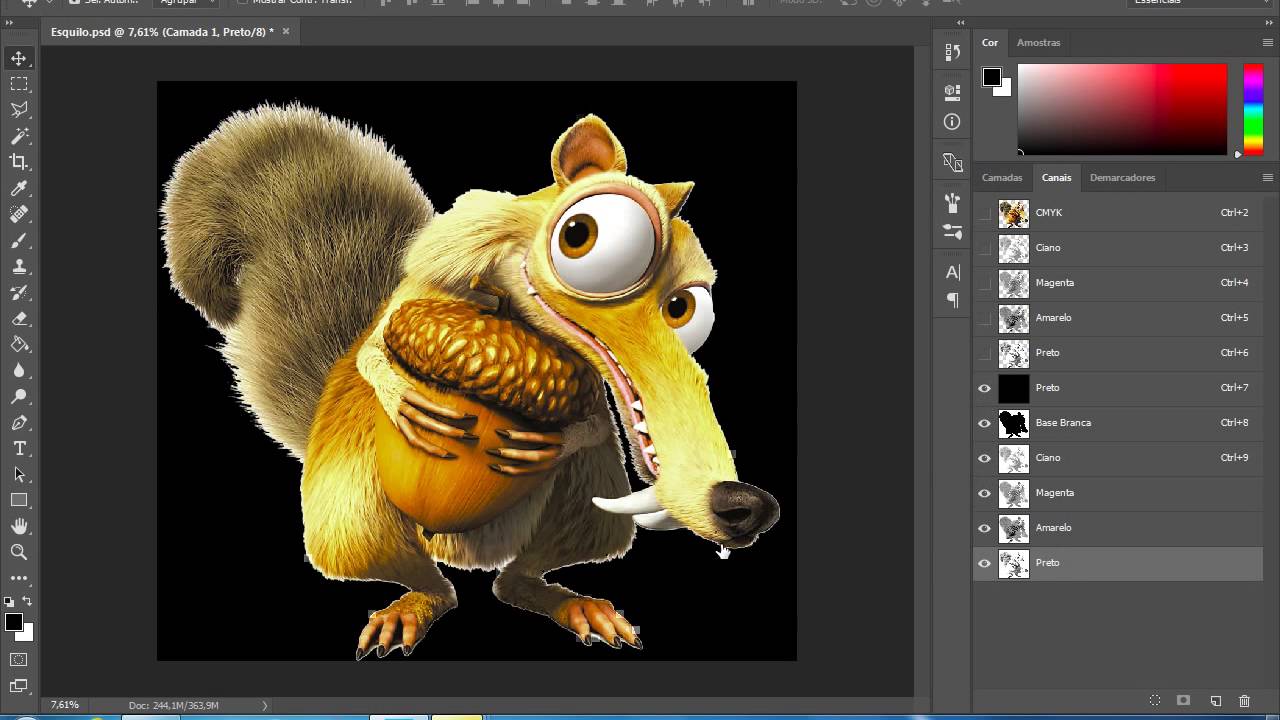
Task: Open the Info panel icon
Action: (952, 122)
